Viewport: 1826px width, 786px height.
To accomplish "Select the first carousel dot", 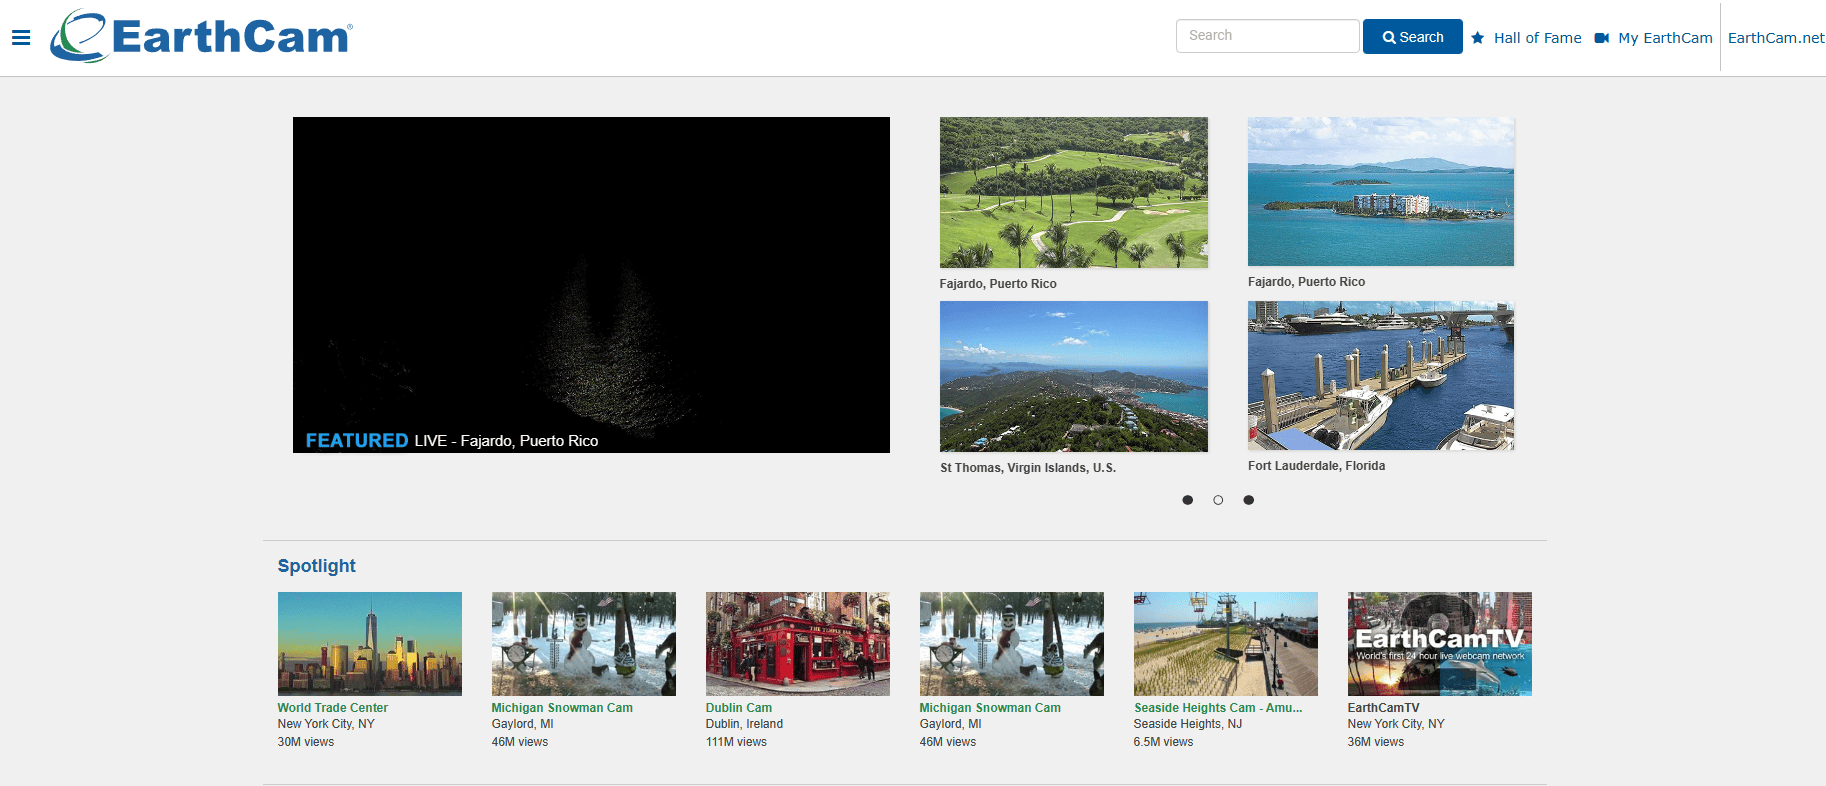I will click(1187, 500).
